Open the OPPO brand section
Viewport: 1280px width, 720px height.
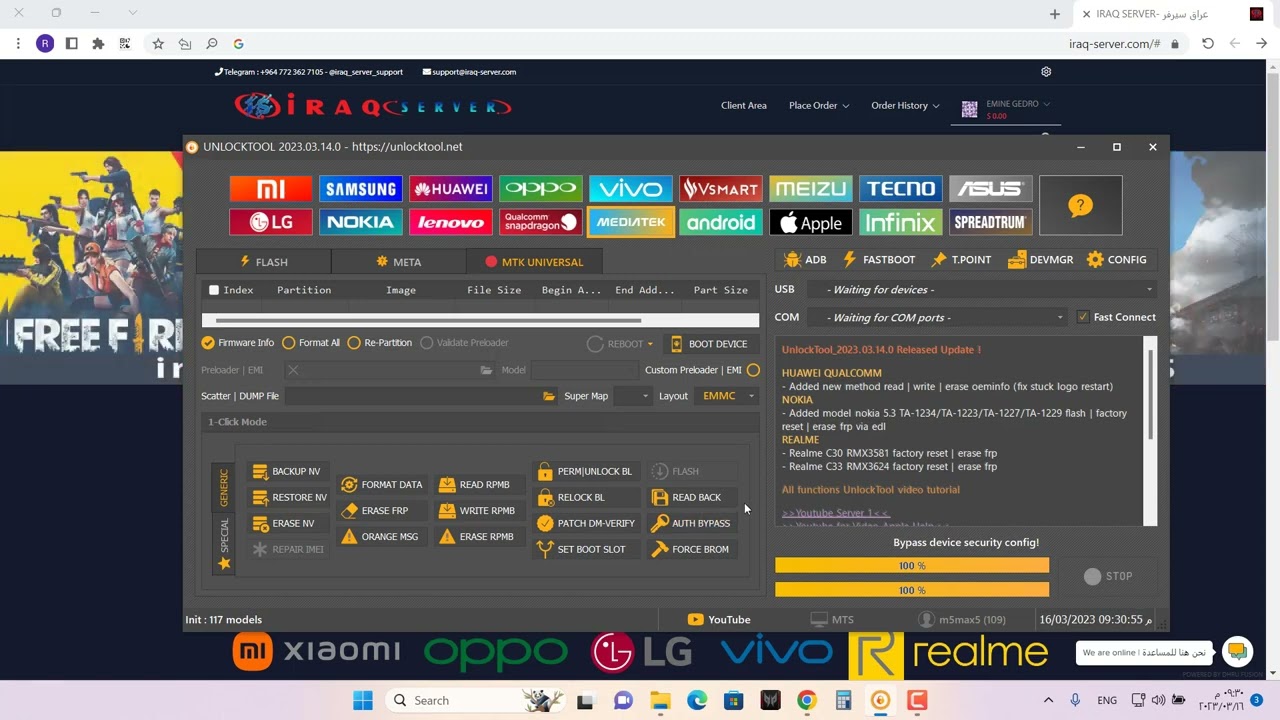click(541, 189)
